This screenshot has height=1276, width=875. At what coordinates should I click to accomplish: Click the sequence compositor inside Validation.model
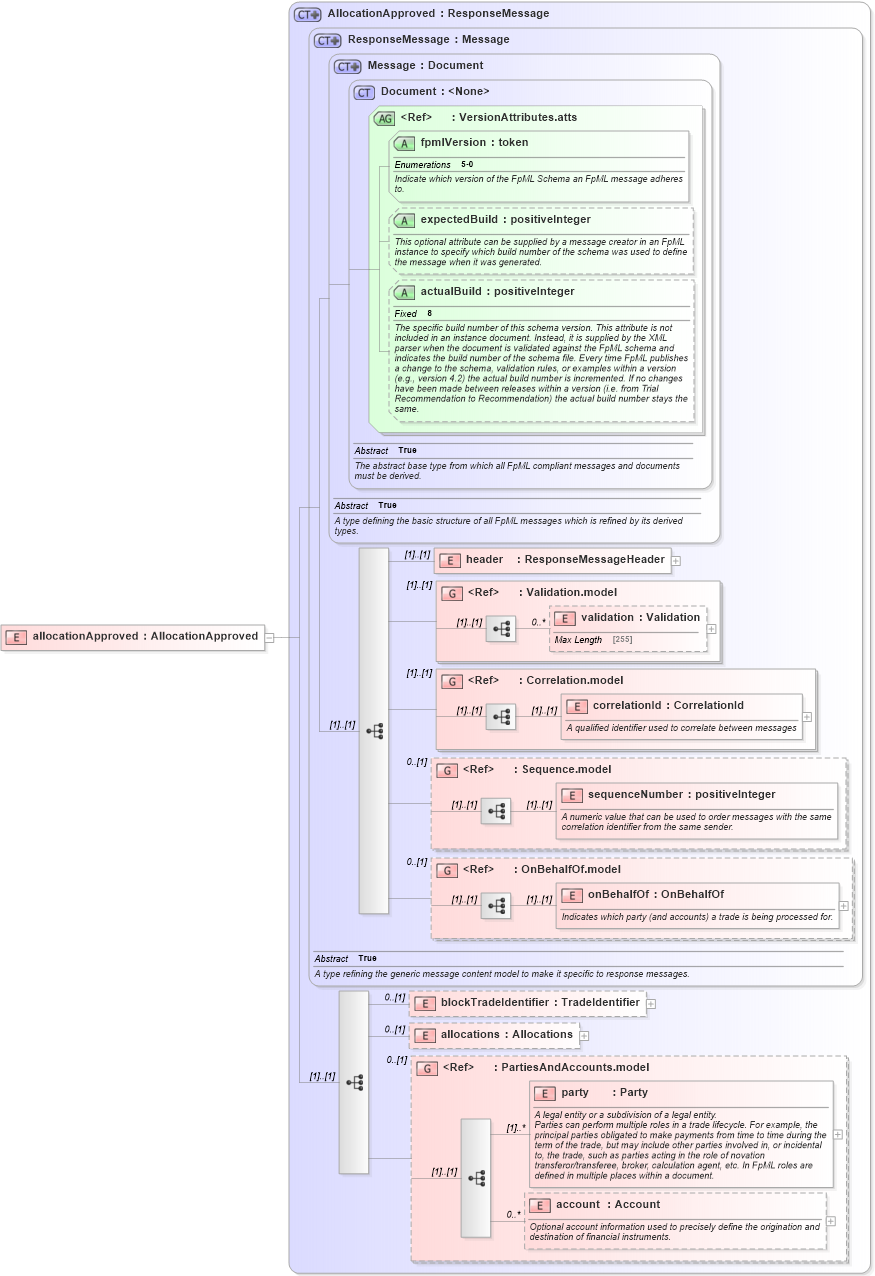501,629
